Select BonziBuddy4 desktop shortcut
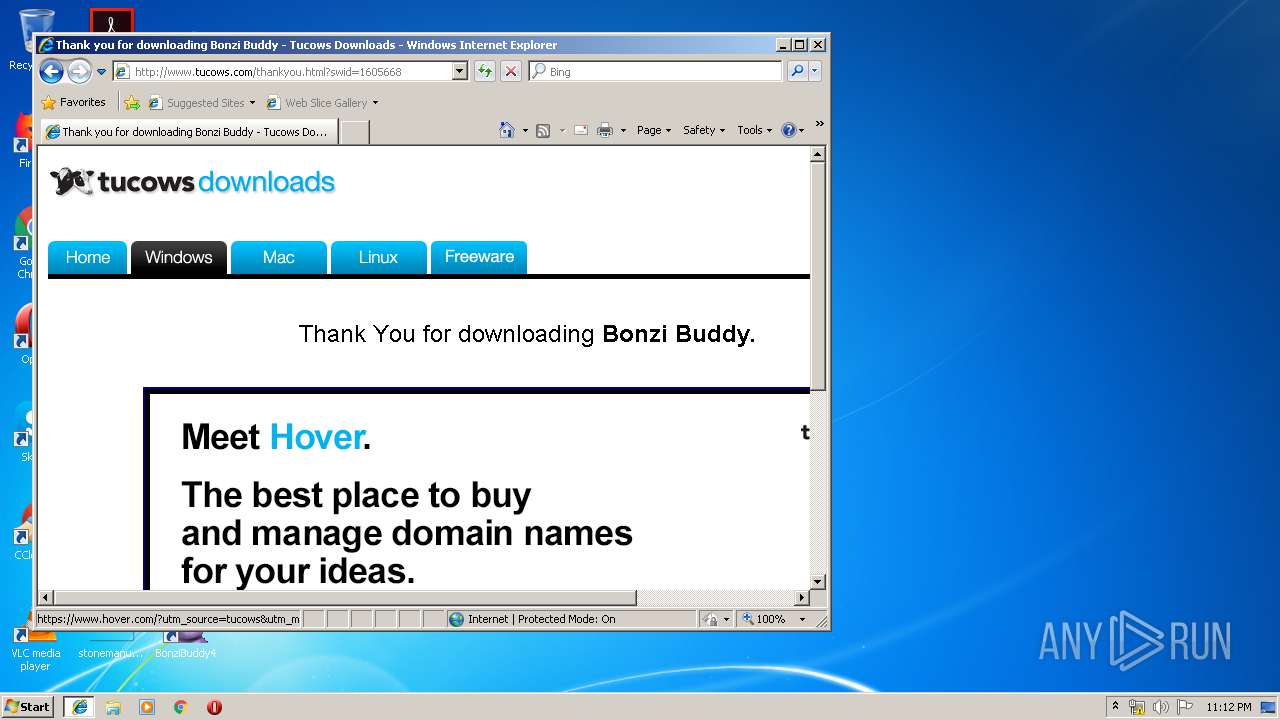 tap(185, 644)
